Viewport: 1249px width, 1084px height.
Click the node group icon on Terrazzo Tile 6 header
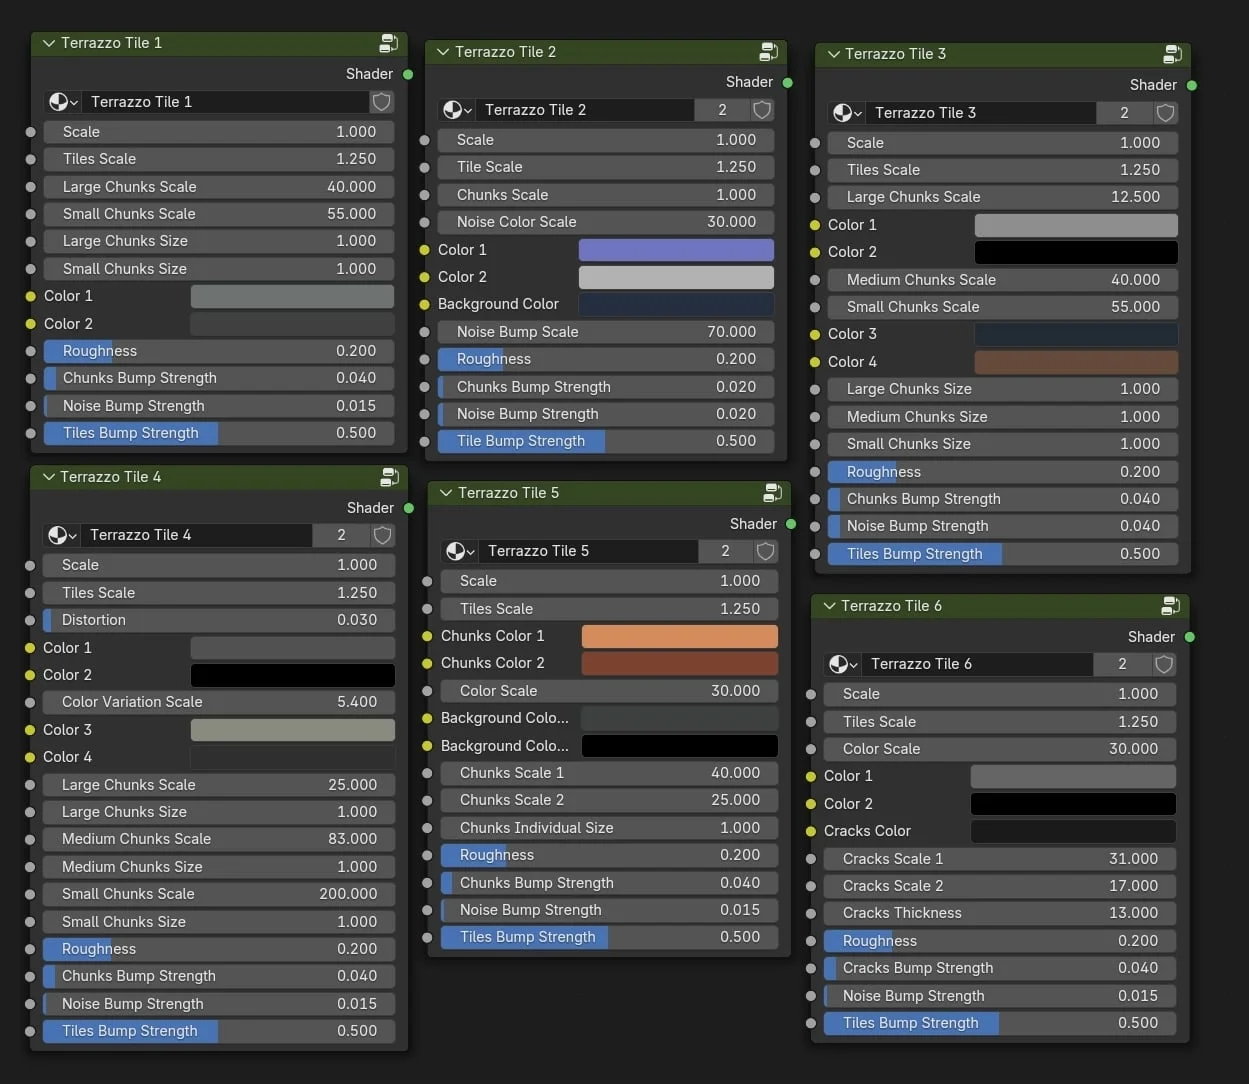click(x=1170, y=605)
